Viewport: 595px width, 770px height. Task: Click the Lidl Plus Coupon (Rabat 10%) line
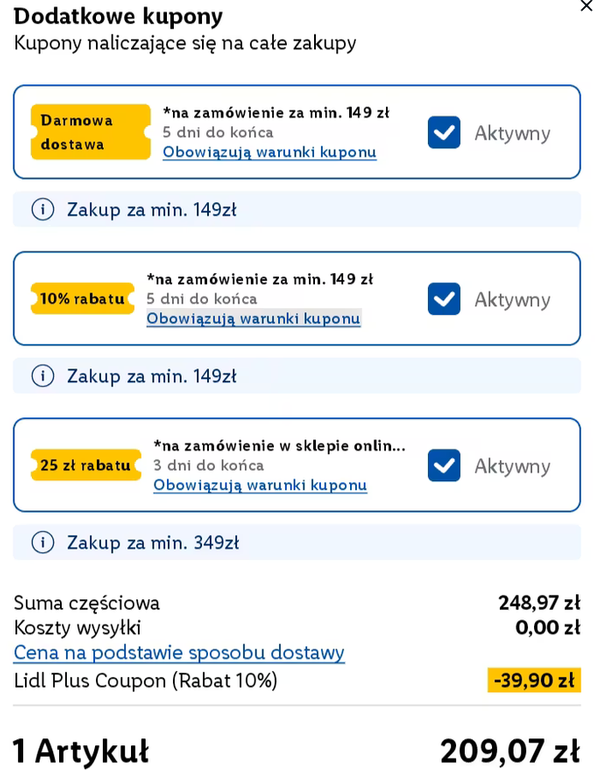click(146, 681)
